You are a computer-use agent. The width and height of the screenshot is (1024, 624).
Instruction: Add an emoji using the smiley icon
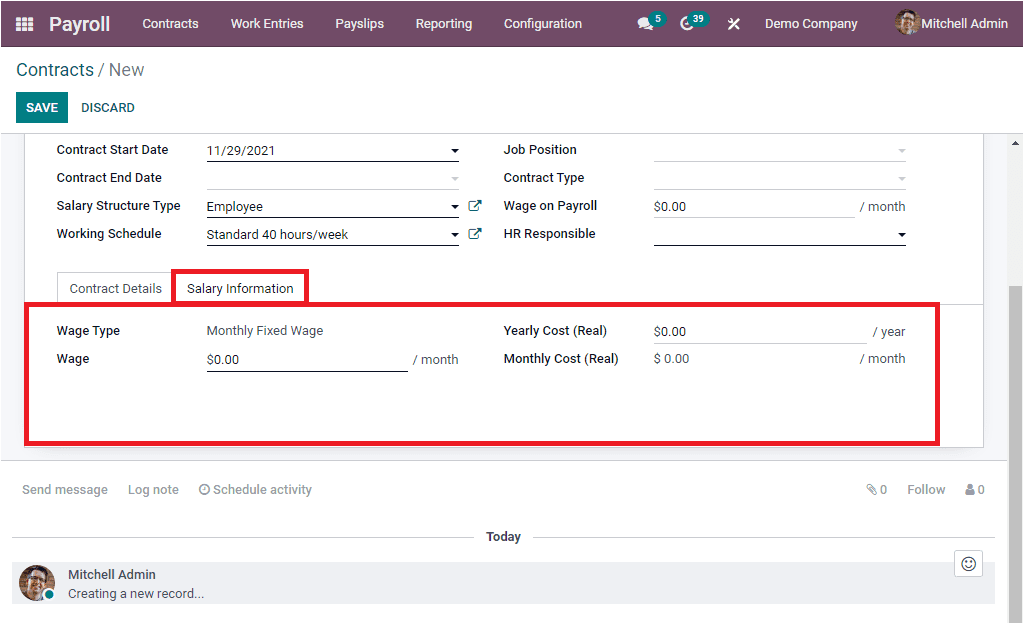pyautogui.click(x=967, y=563)
